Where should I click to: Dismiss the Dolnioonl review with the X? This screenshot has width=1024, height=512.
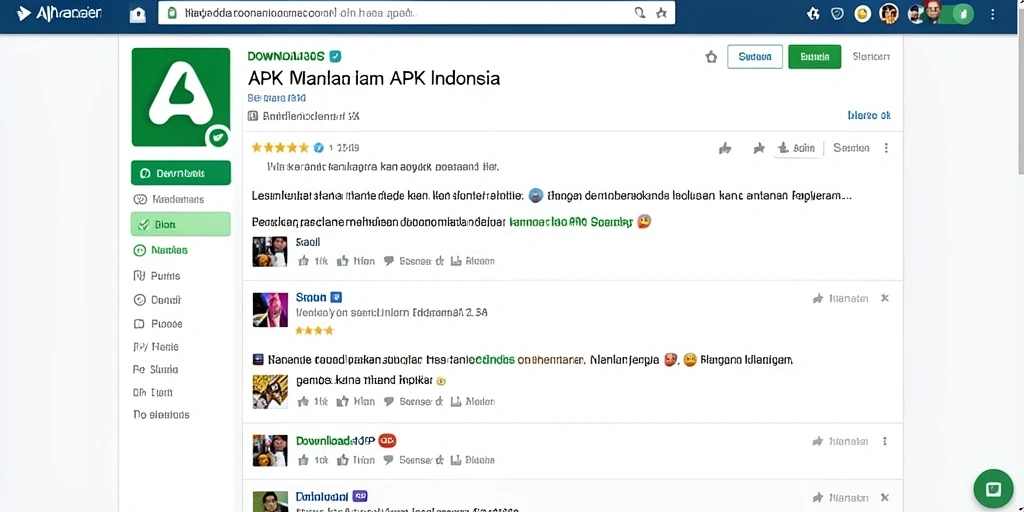885,497
